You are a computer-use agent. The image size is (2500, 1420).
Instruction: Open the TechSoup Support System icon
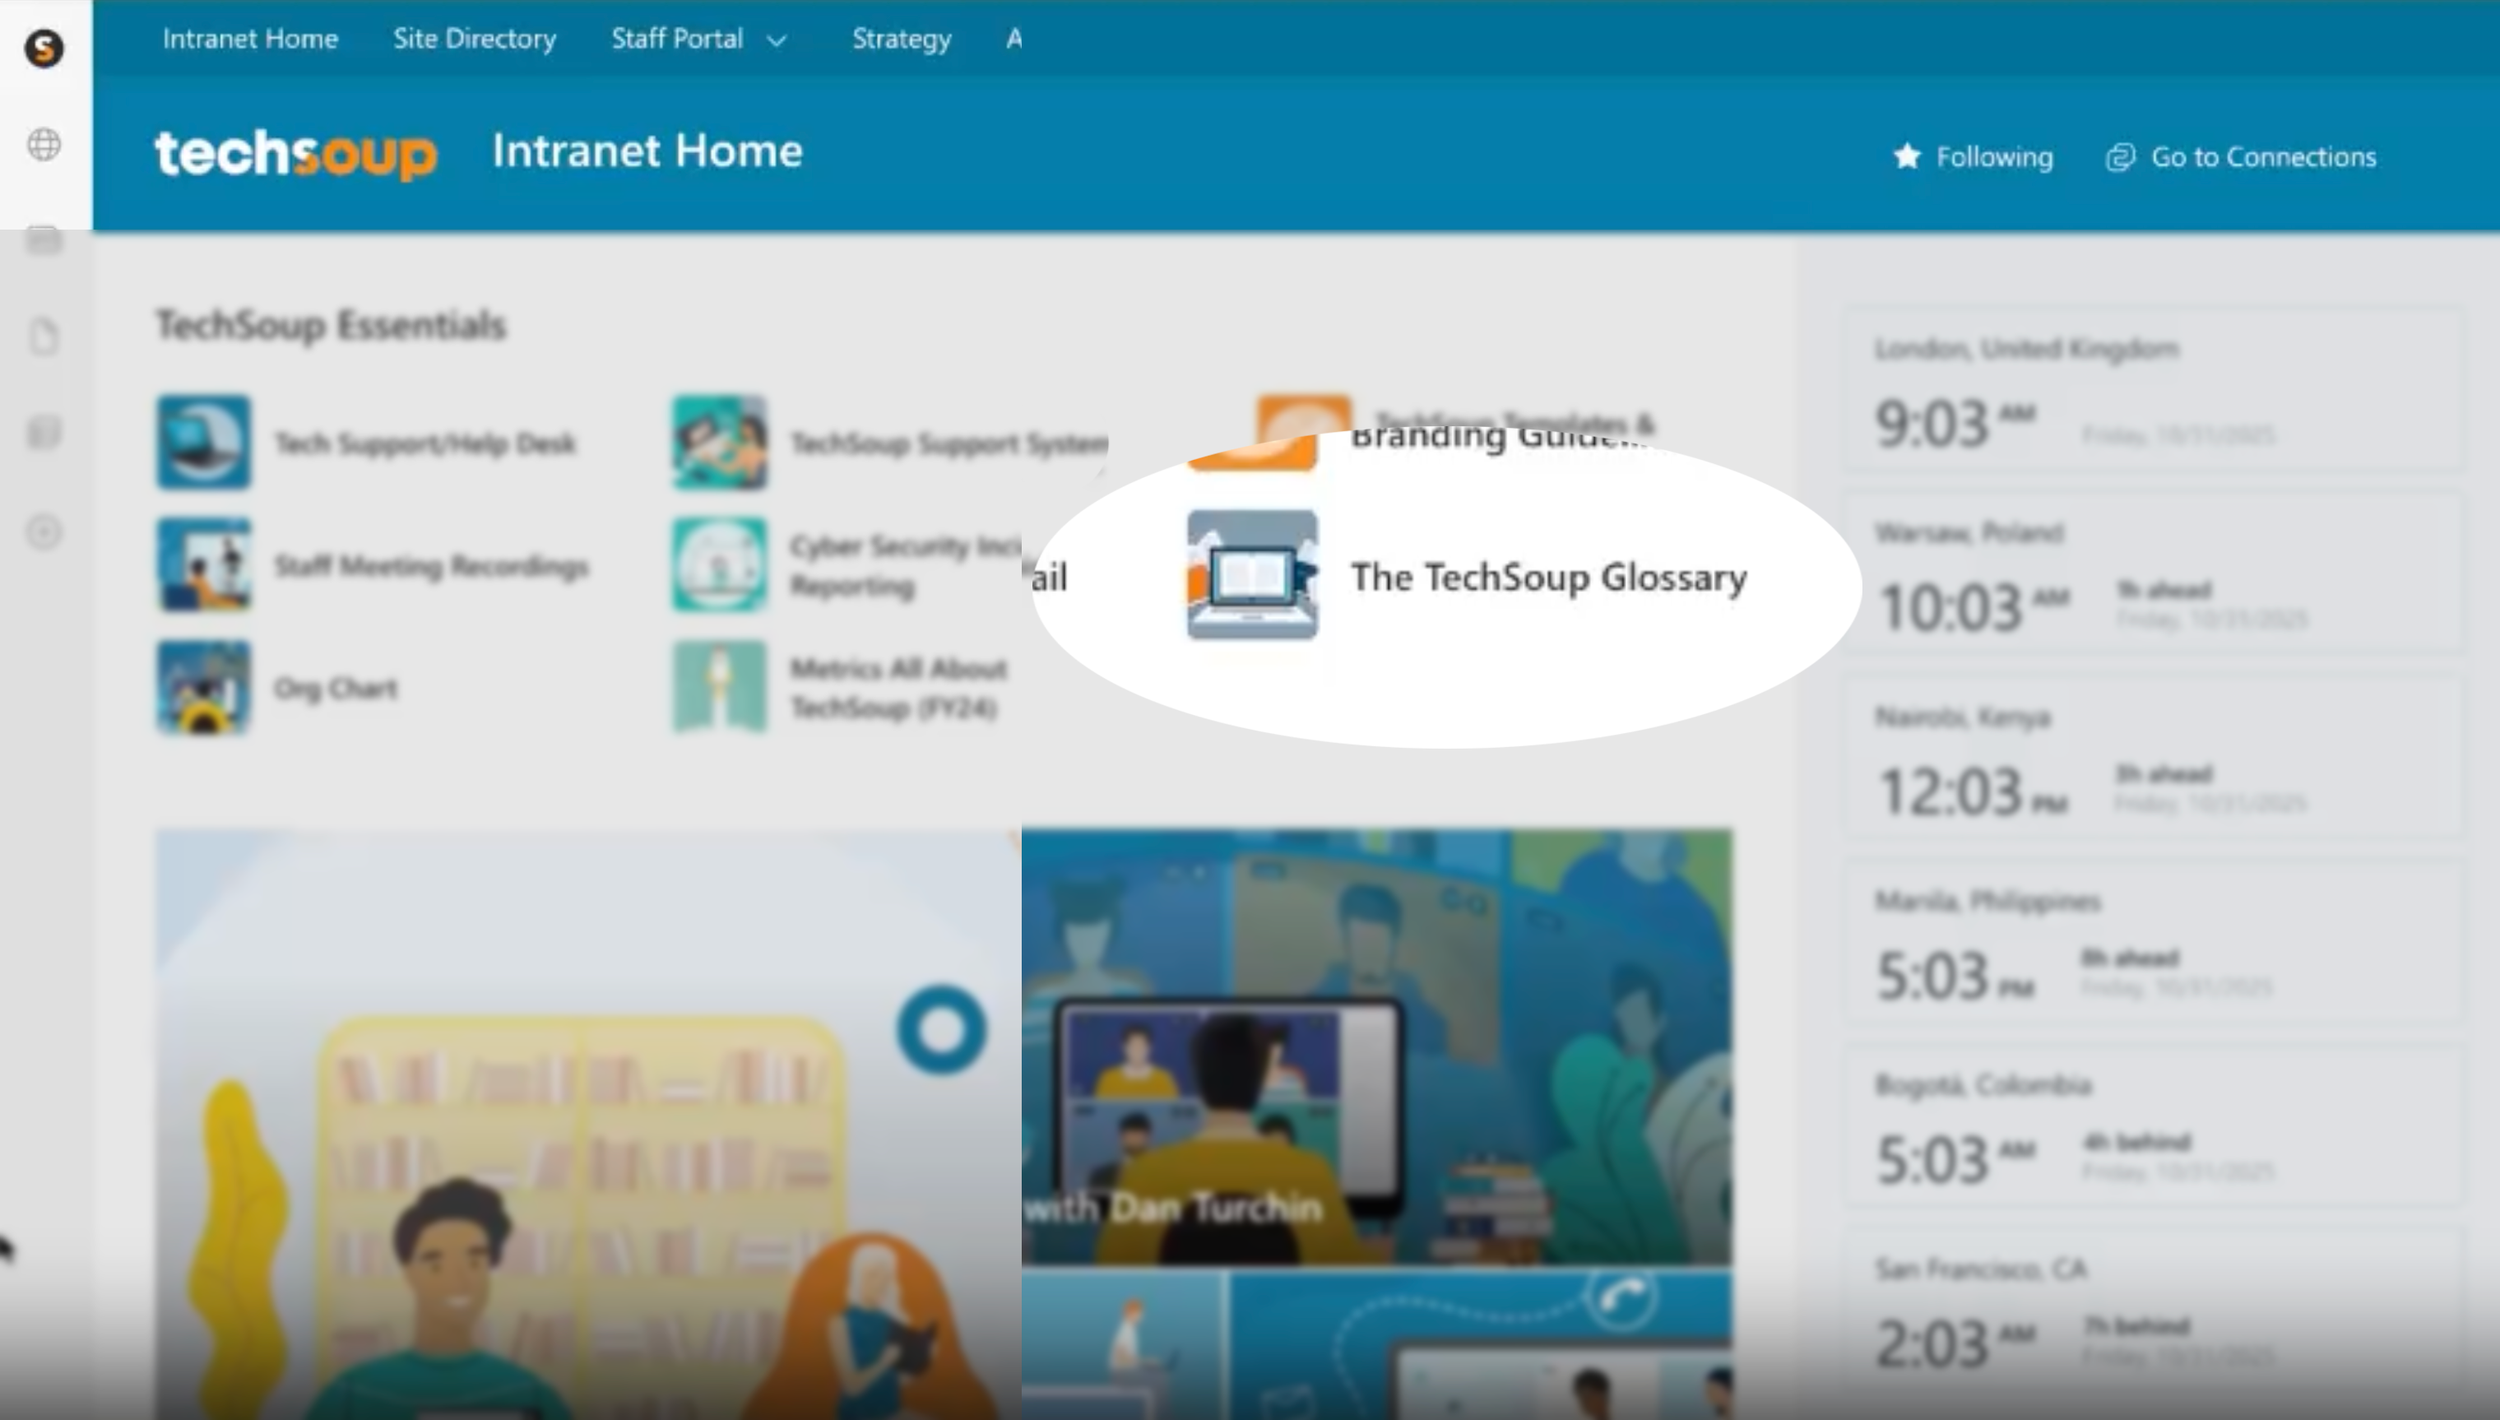coord(719,442)
